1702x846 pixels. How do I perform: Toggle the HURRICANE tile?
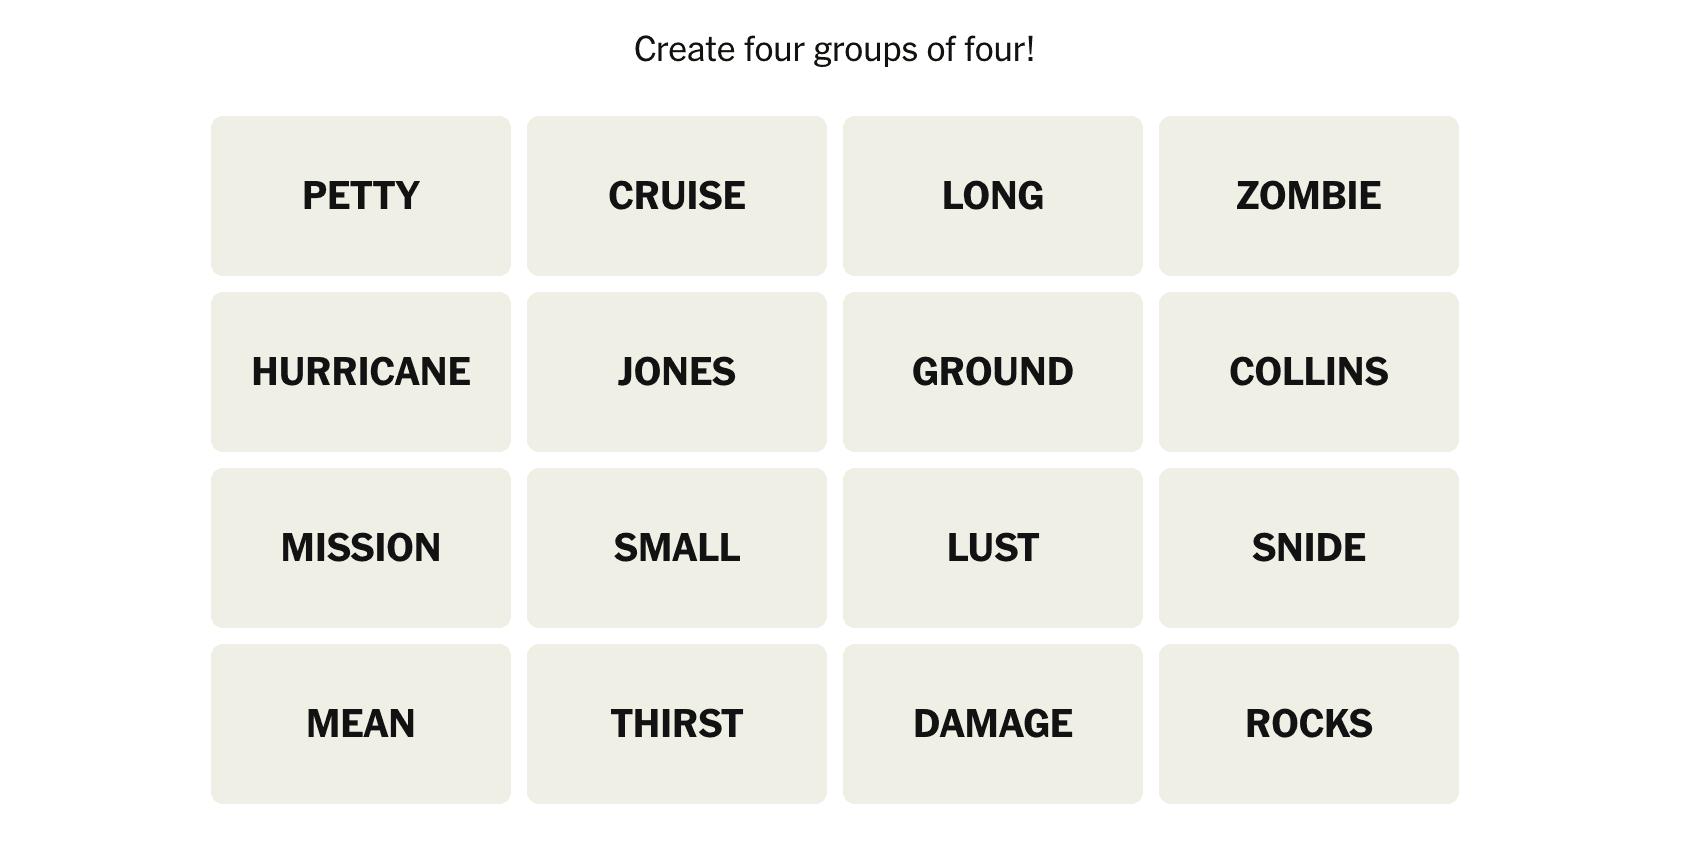(x=360, y=372)
